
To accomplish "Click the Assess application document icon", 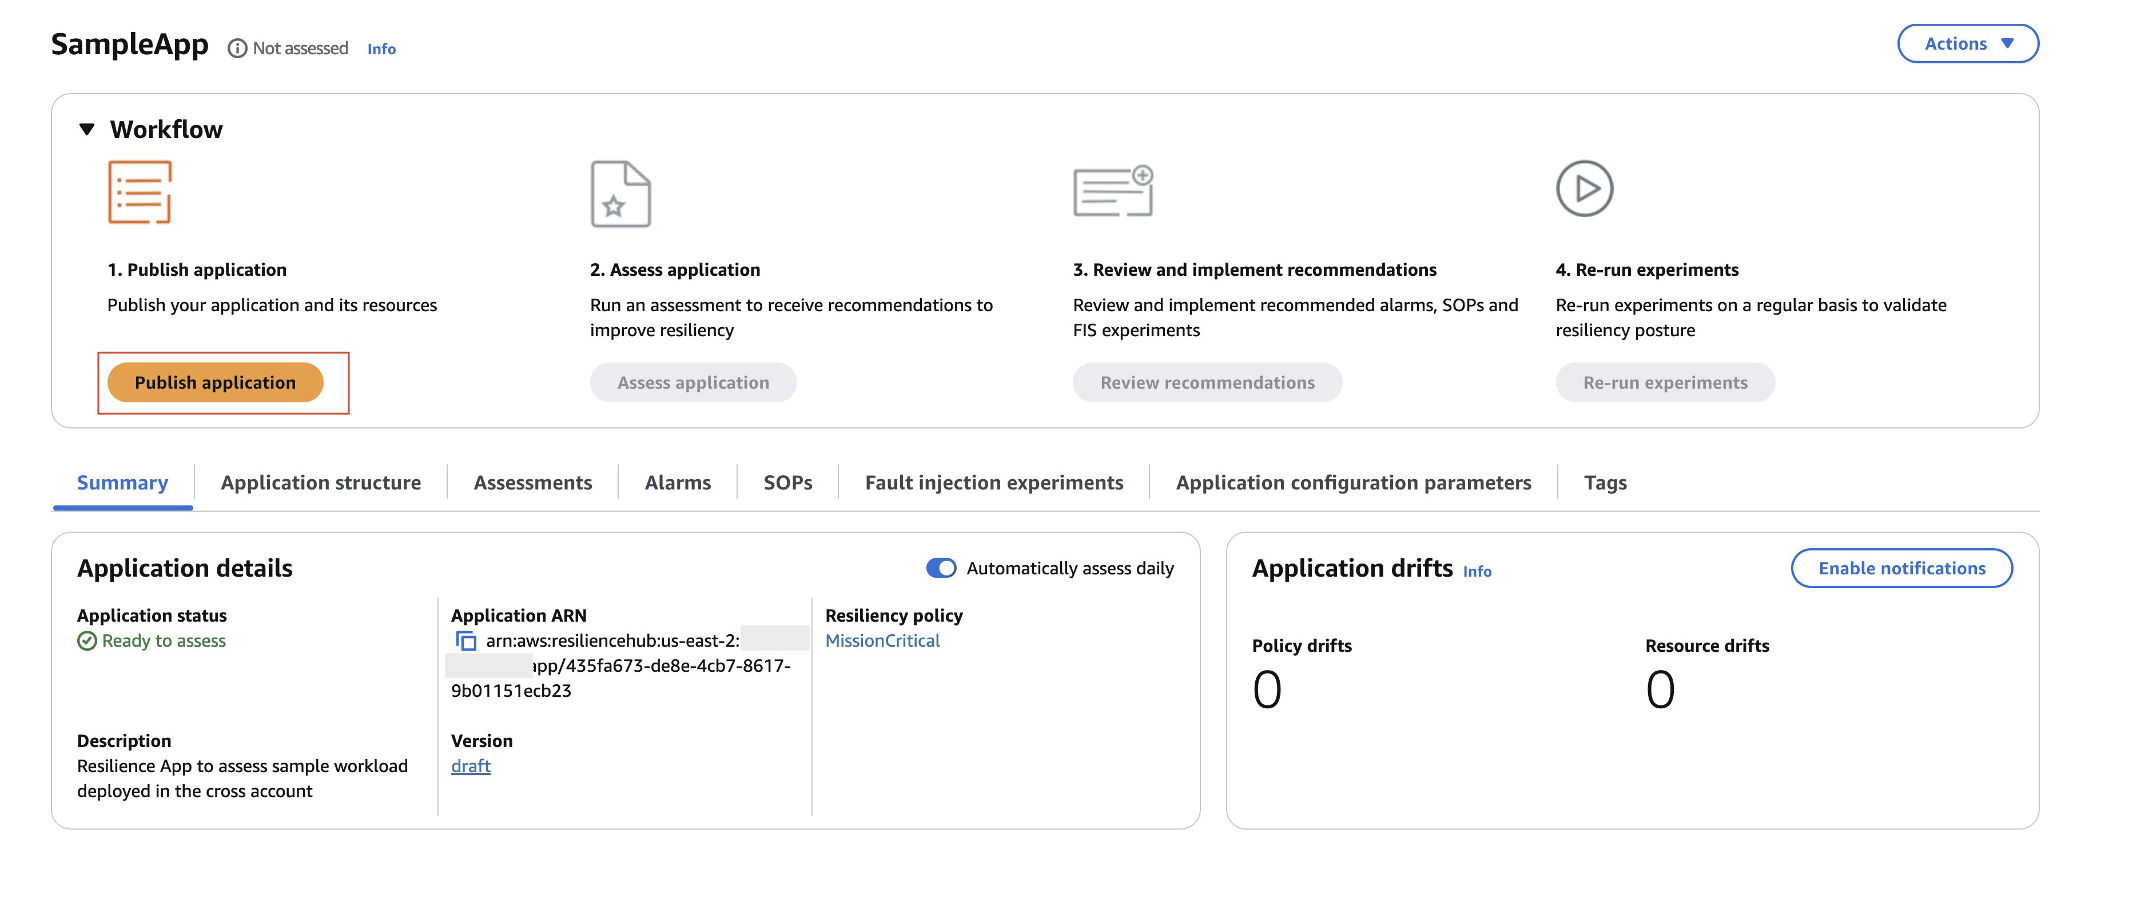I will (x=620, y=195).
